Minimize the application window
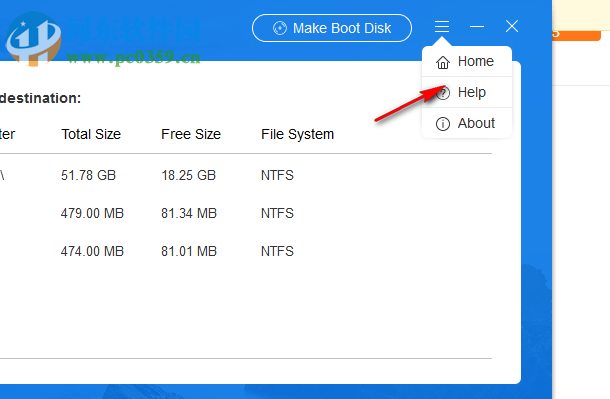Screen dimensions: 610x399 477,27
